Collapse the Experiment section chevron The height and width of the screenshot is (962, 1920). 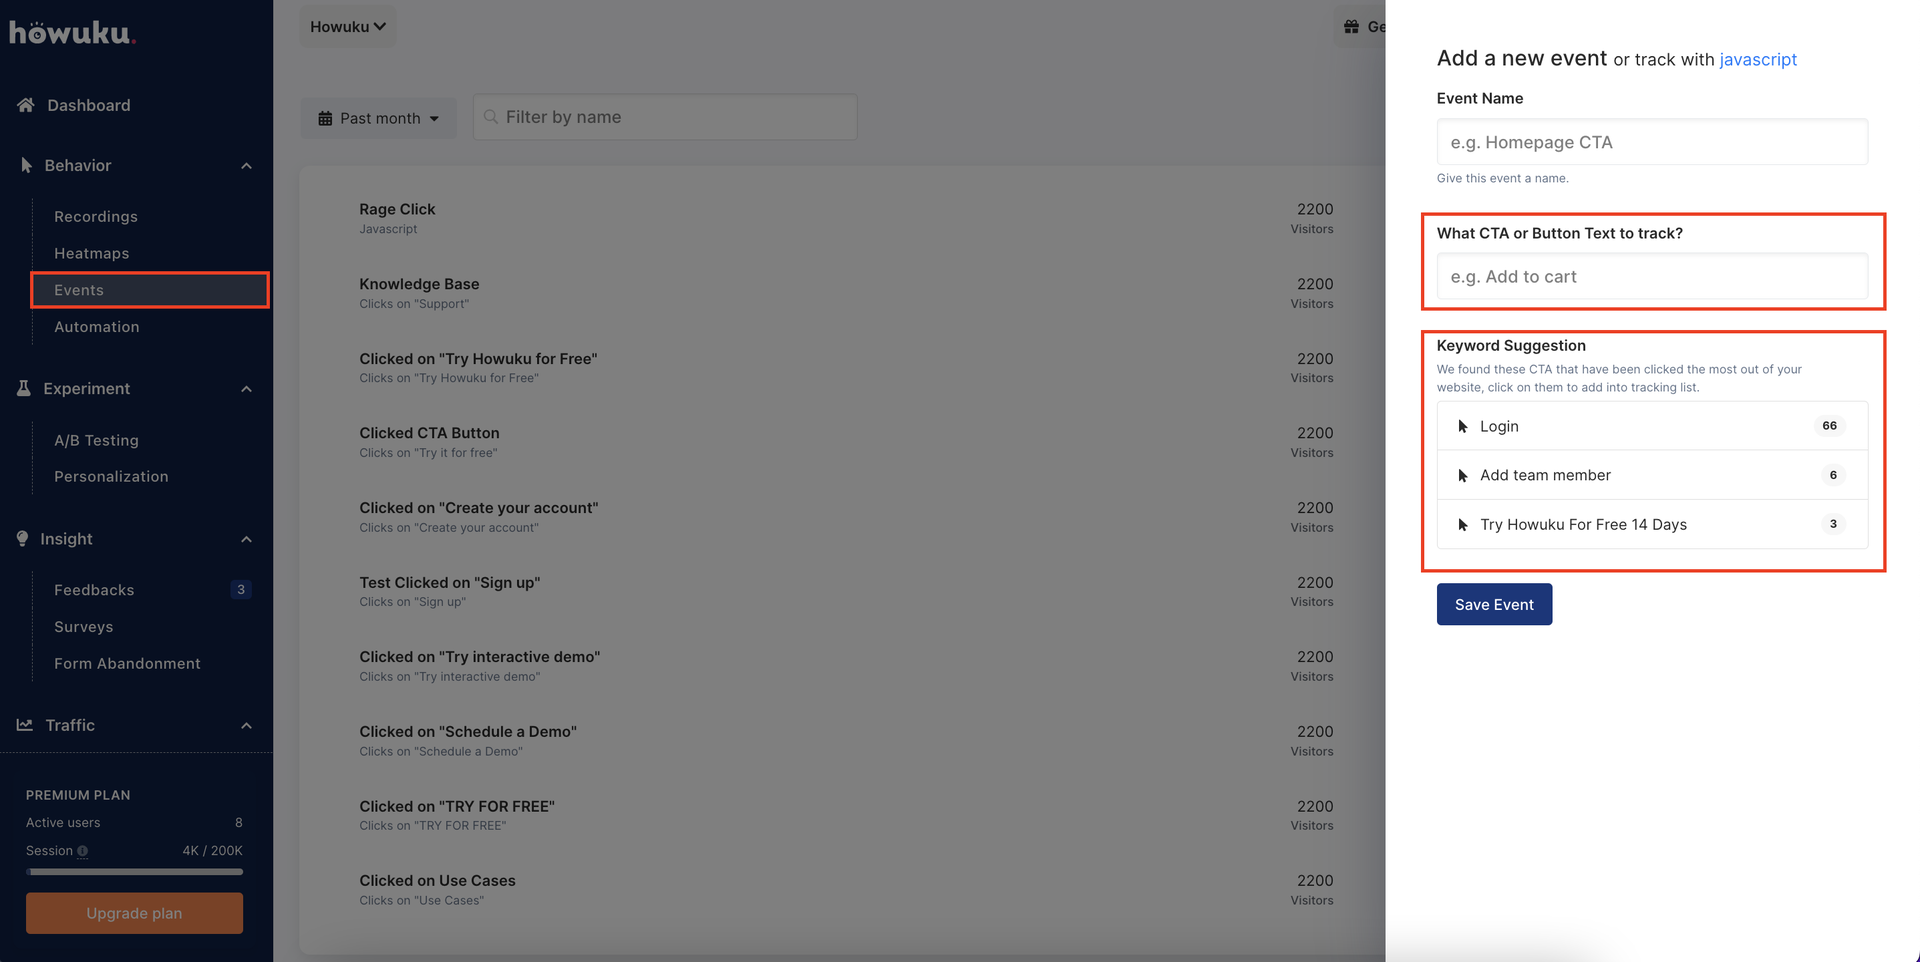click(246, 389)
